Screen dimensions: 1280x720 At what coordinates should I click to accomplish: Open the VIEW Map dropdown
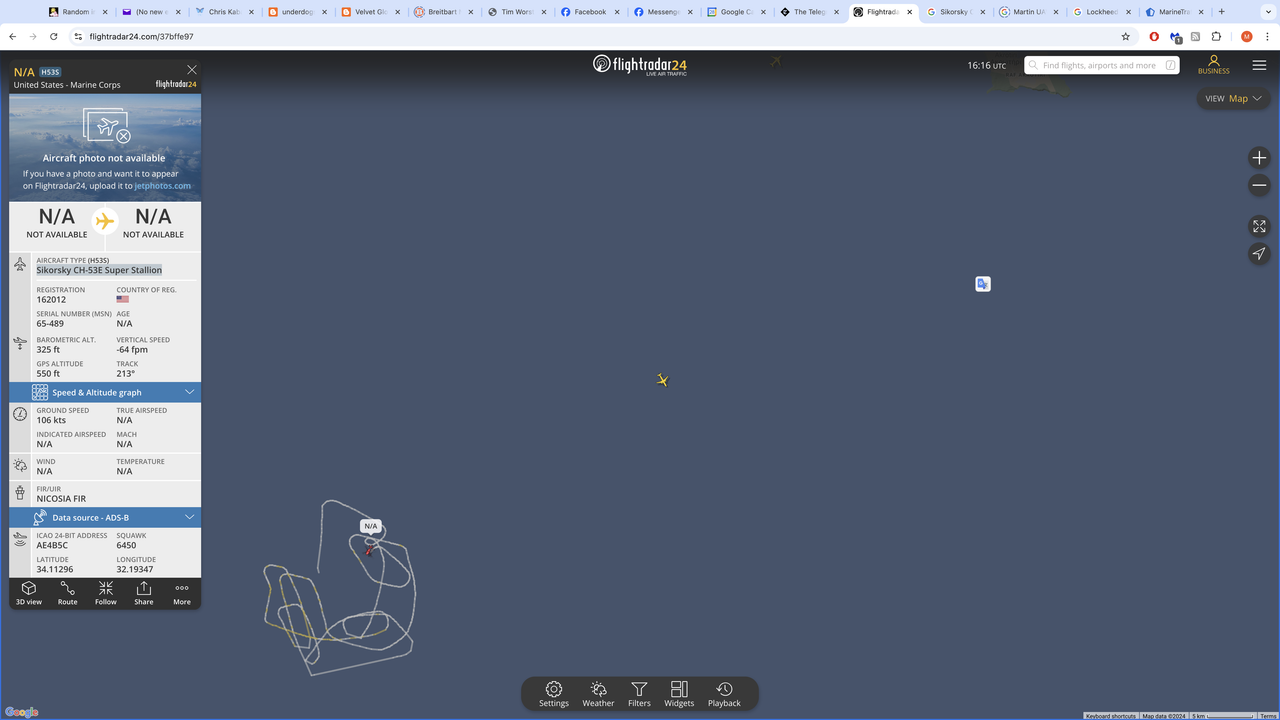tap(1233, 98)
